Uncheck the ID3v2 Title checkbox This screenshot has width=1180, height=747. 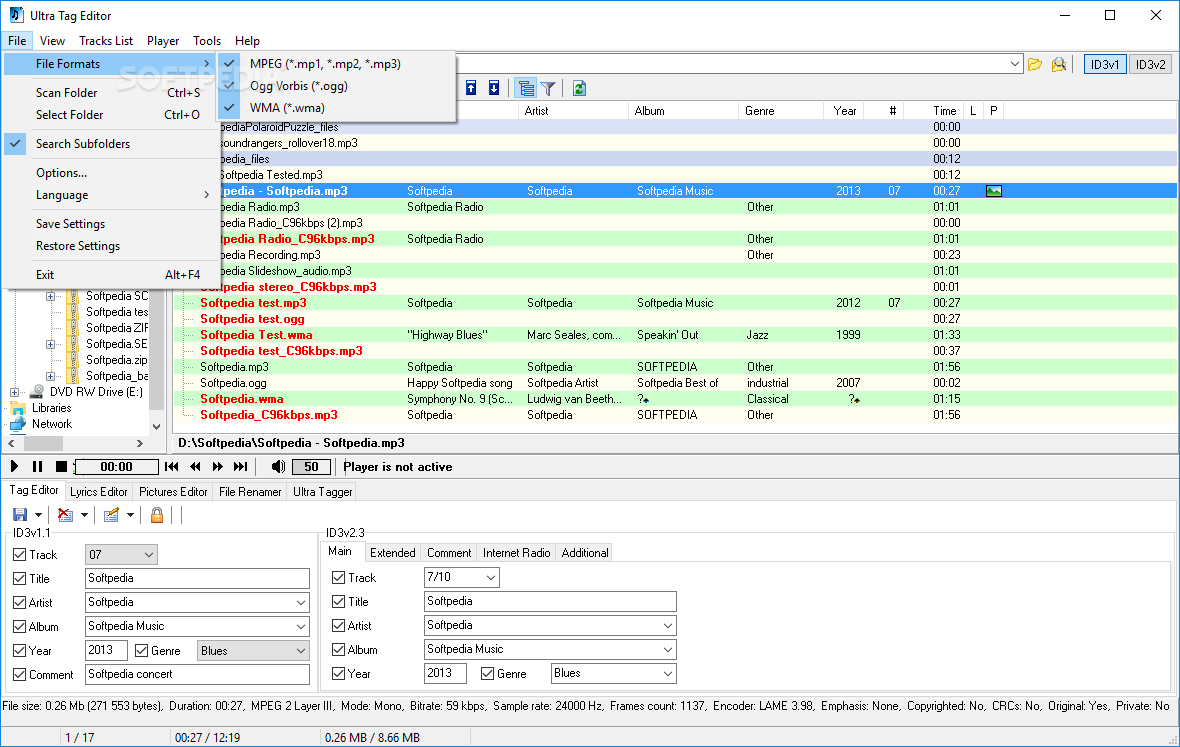[339, 602]
